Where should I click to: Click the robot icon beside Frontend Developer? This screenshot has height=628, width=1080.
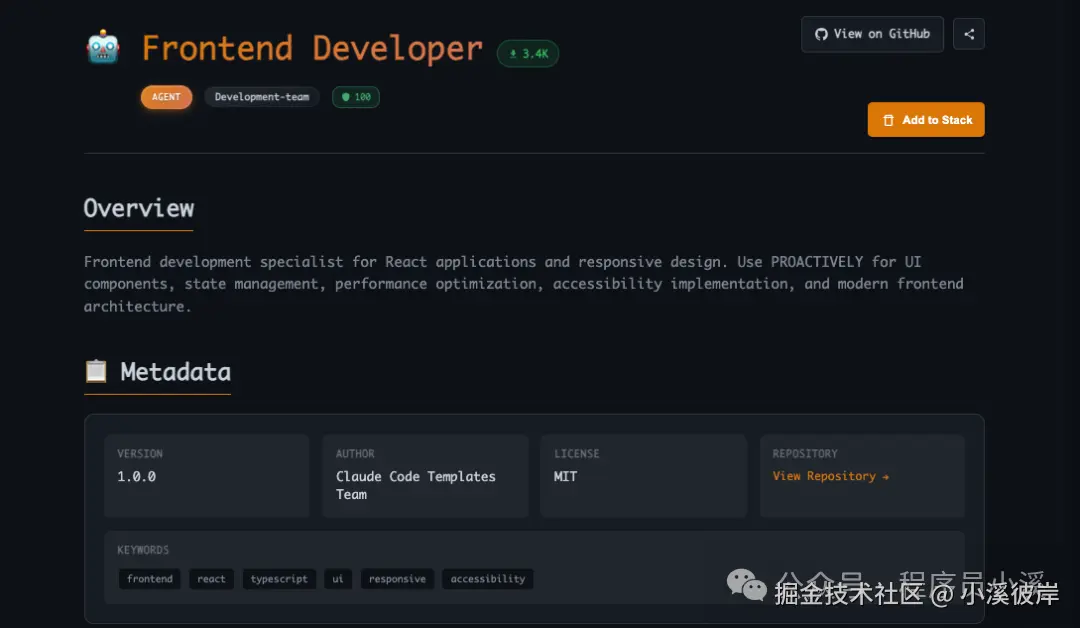coord(103,48)
